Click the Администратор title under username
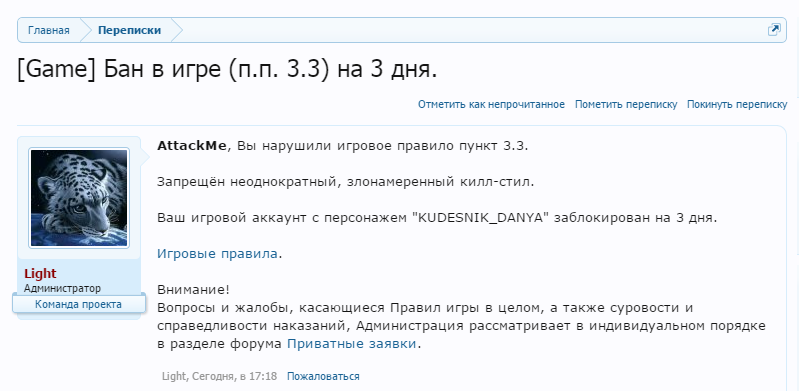This screenshot has width=799, height=391. [x=62, y=289]
